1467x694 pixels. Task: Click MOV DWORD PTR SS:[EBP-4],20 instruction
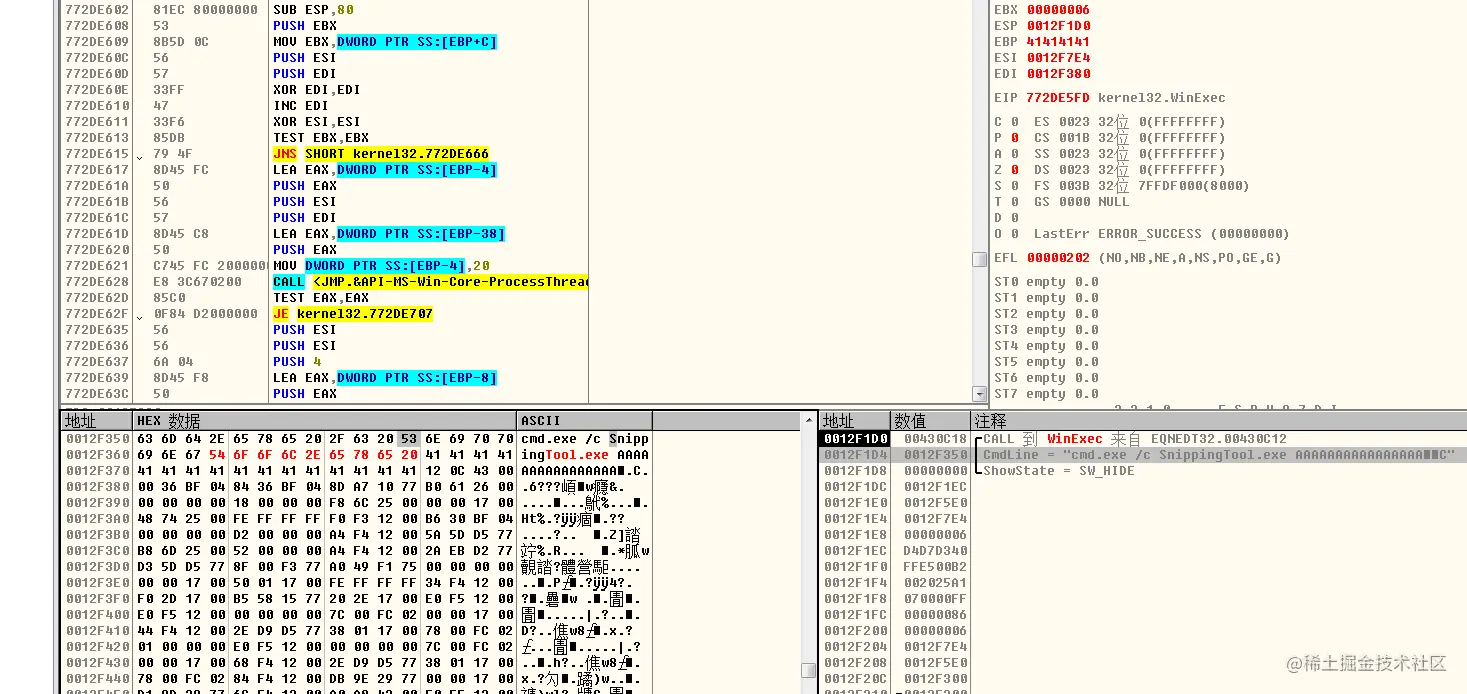click(x=381, y=266)
